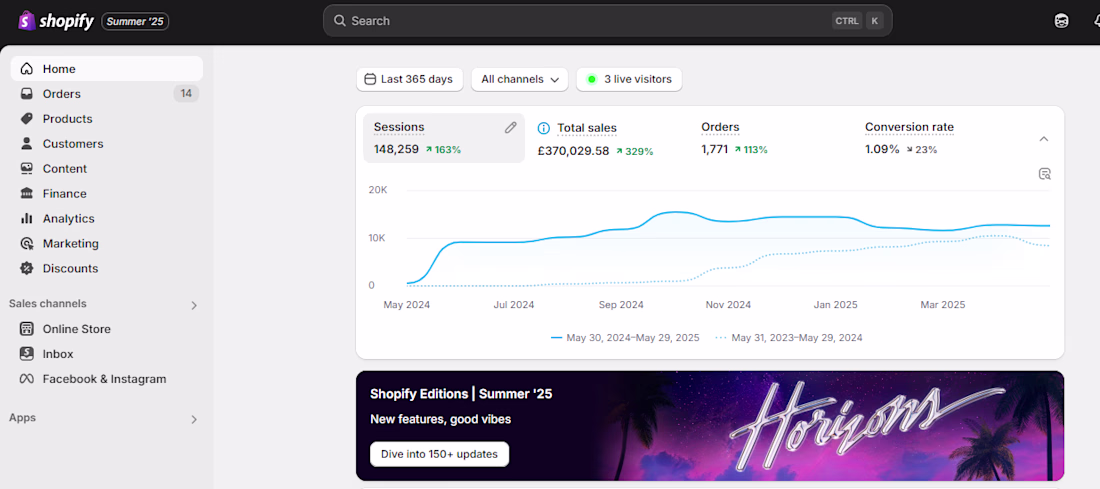1100x489 pixels.
Task: Open the Inbox channel label
Action: (x=58, y=354)
